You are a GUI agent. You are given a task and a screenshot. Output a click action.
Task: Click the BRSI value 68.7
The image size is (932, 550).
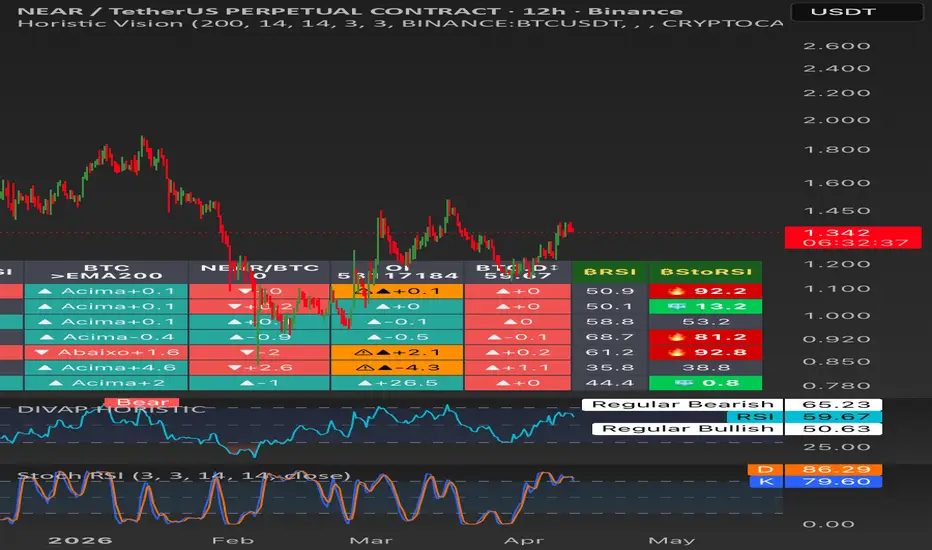[609, 337]
